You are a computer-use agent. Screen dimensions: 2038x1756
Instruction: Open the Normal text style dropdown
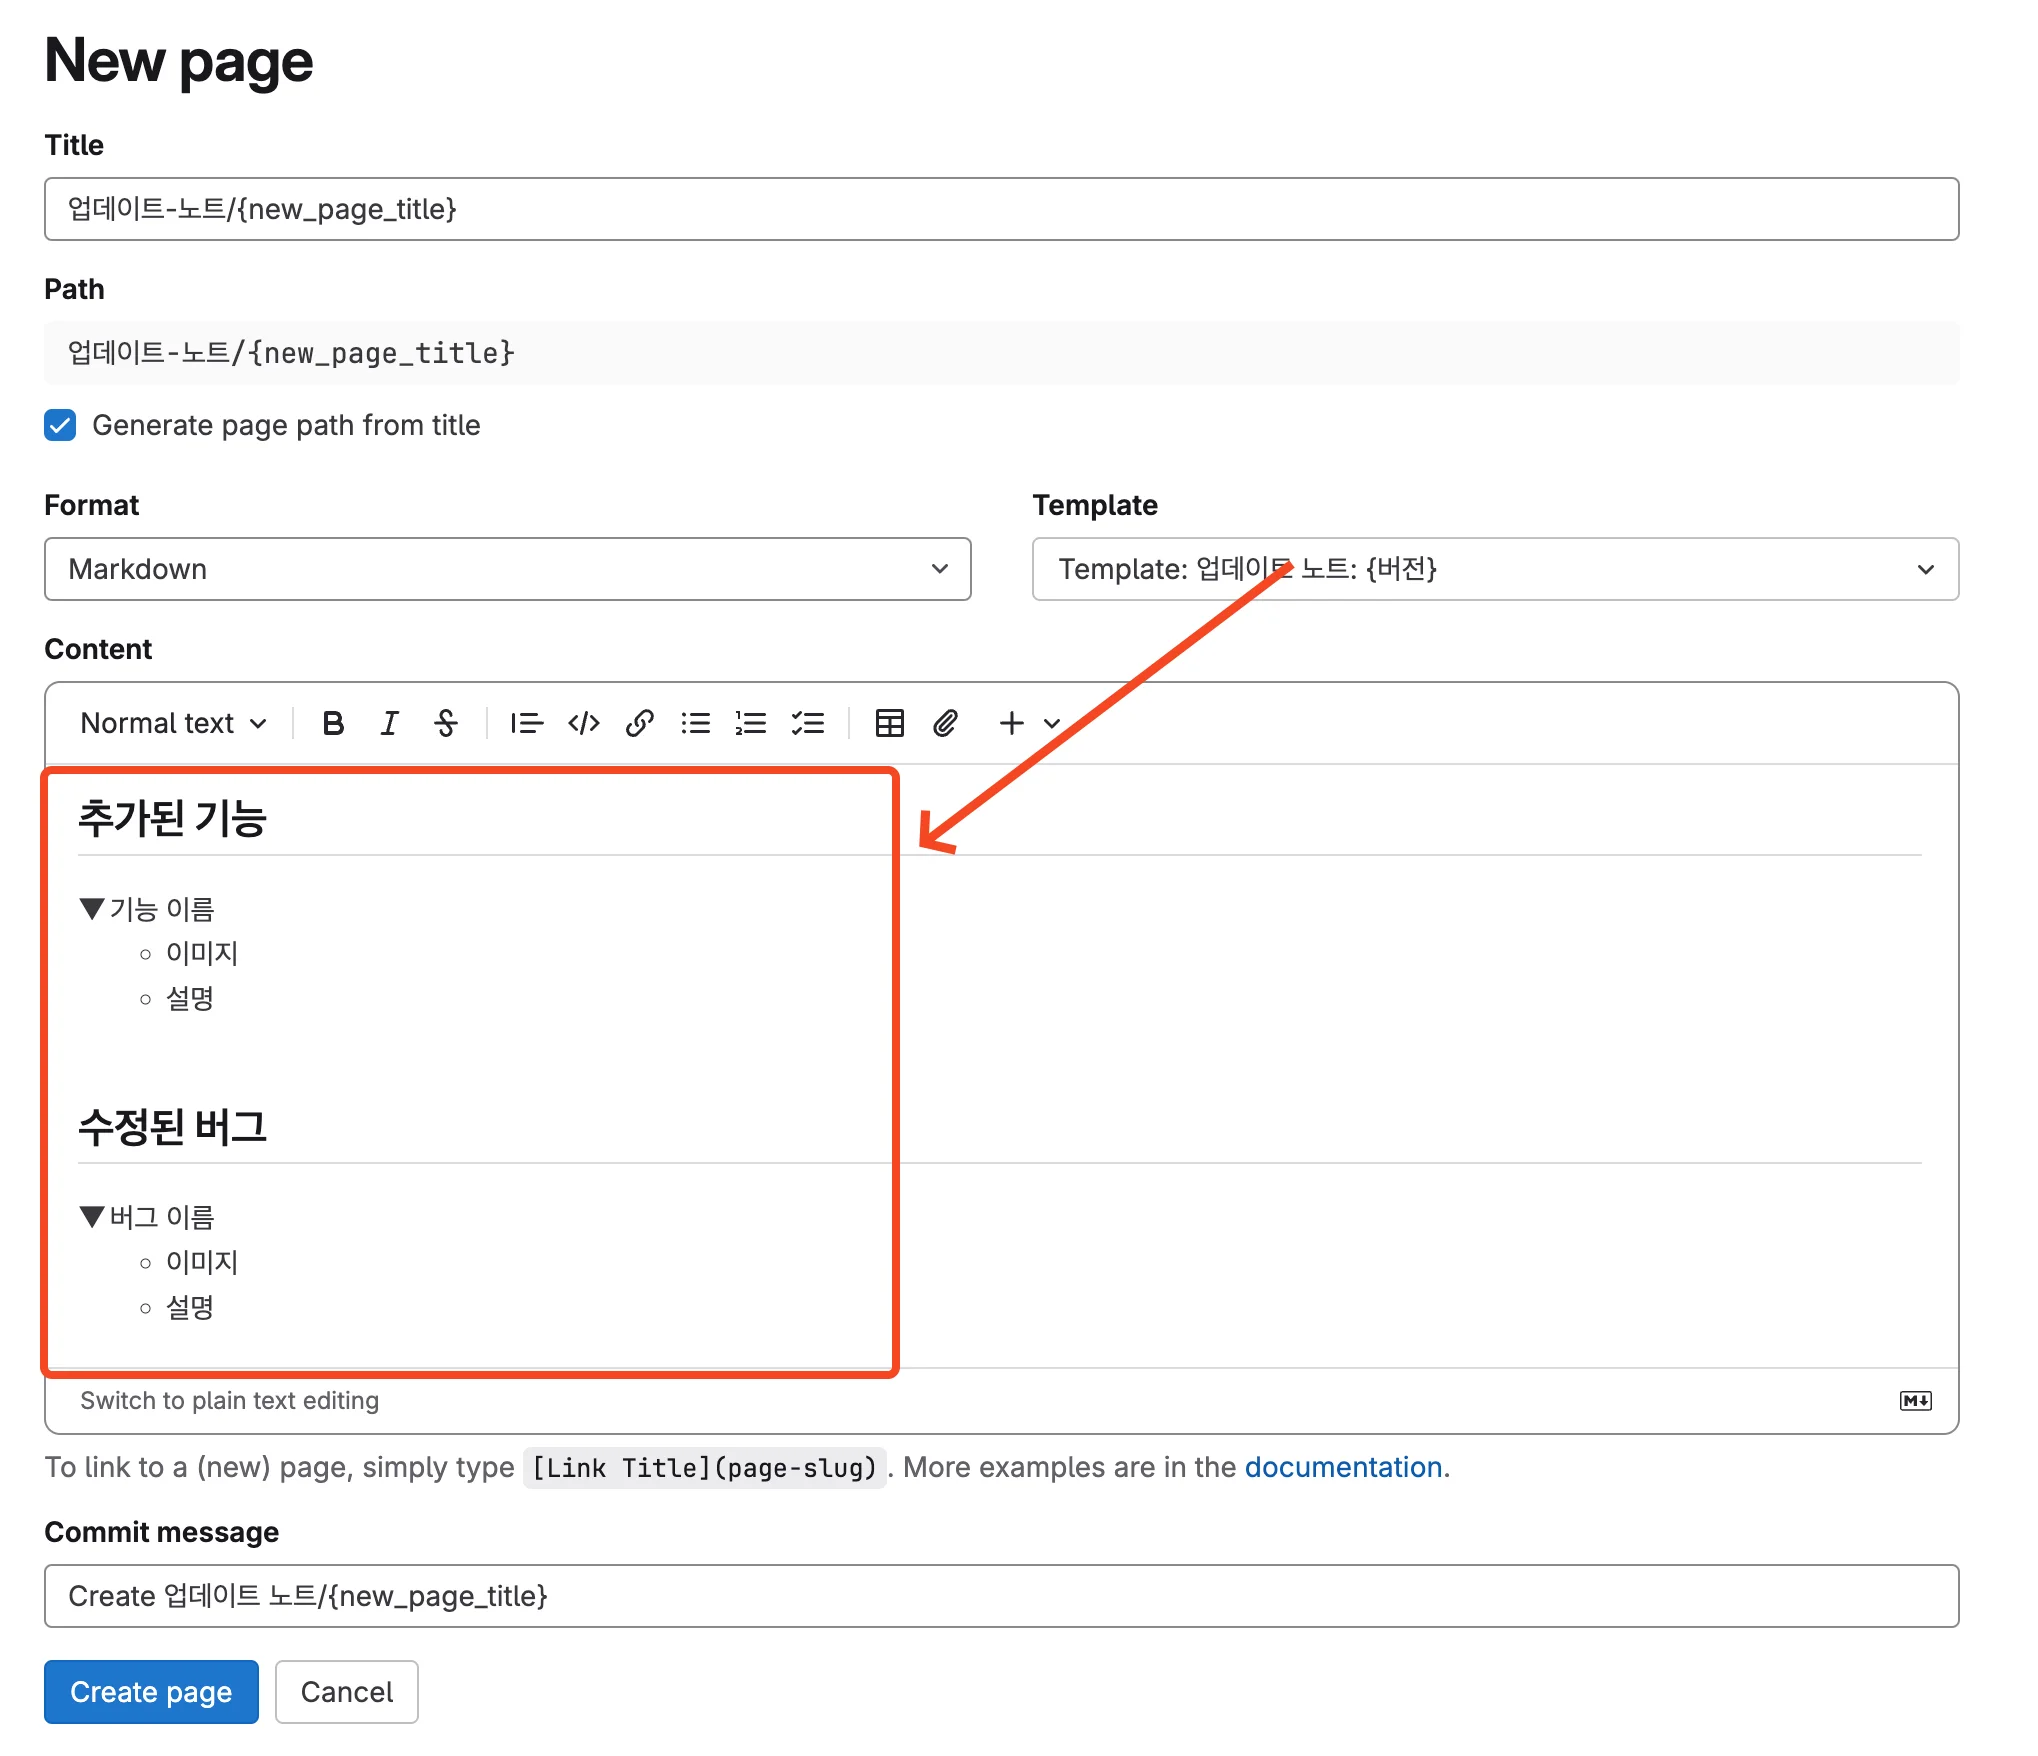[x=173, y=723]
